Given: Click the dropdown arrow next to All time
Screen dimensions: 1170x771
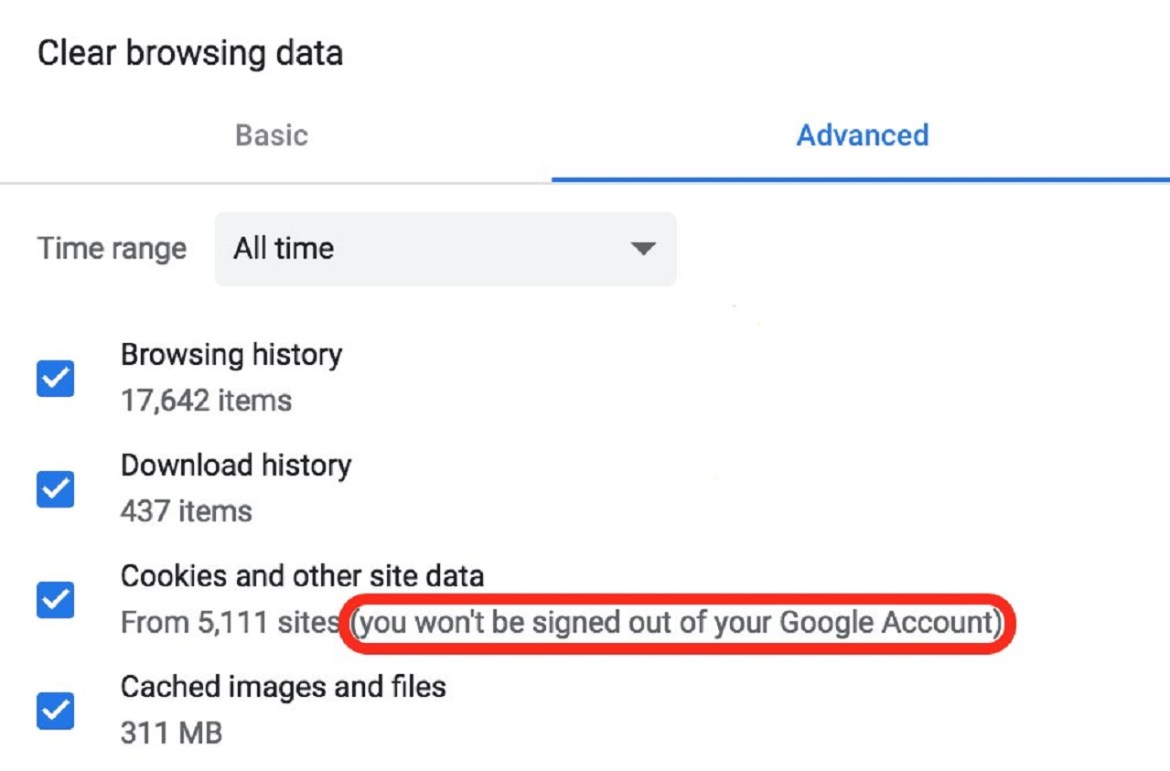Looking at the screenshot, I should [x=643, y=248].
